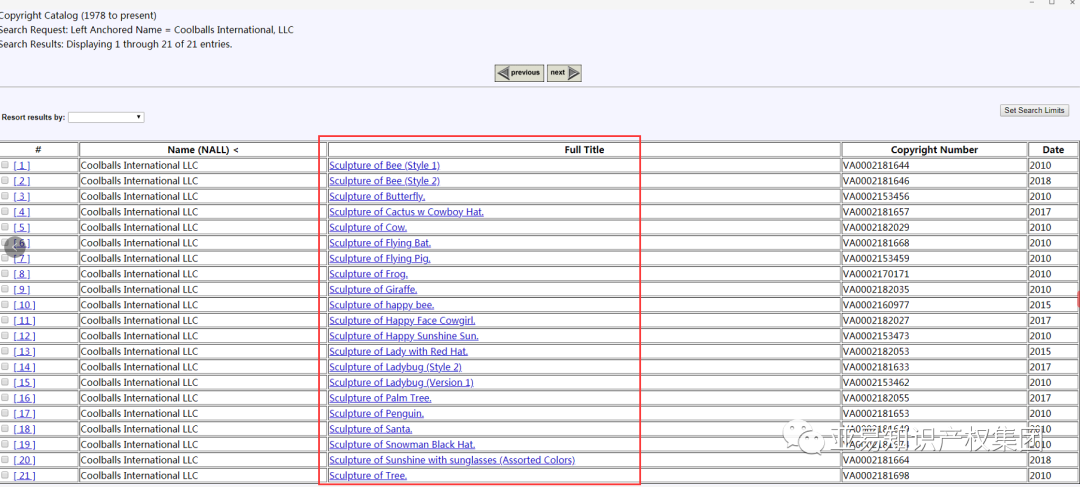The width and height of the screenshot is (1080, 487).
Task: Open Sculpture of Giraffe link
Action: [x=373, y=289]
